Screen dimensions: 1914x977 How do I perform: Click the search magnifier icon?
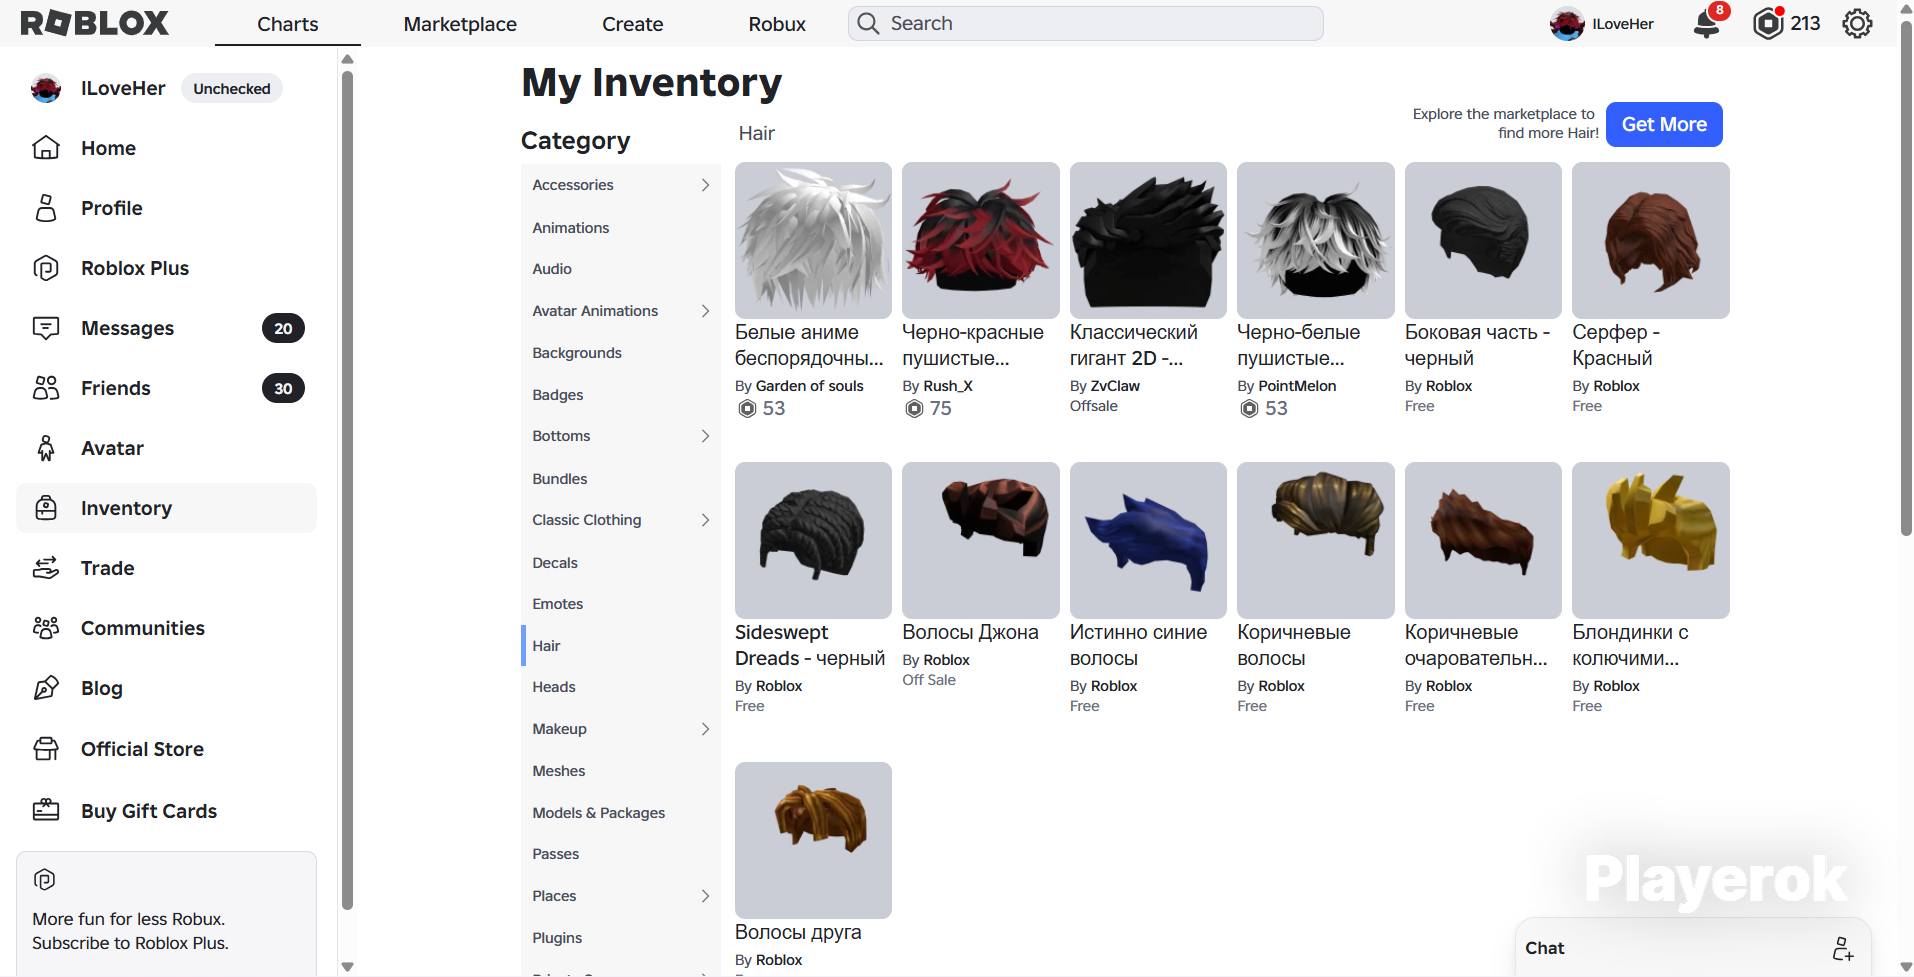868,23
